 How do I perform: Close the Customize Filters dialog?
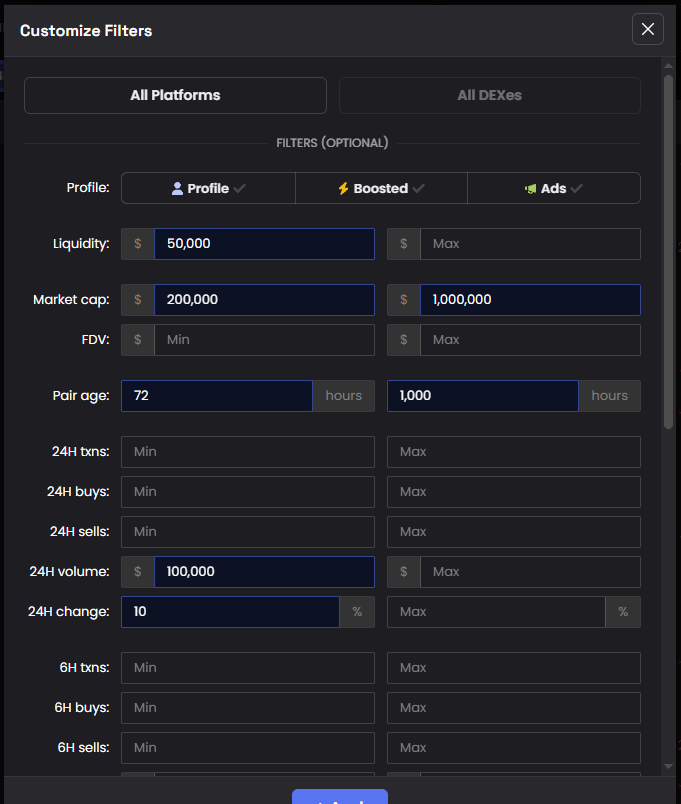click(648, 29)
